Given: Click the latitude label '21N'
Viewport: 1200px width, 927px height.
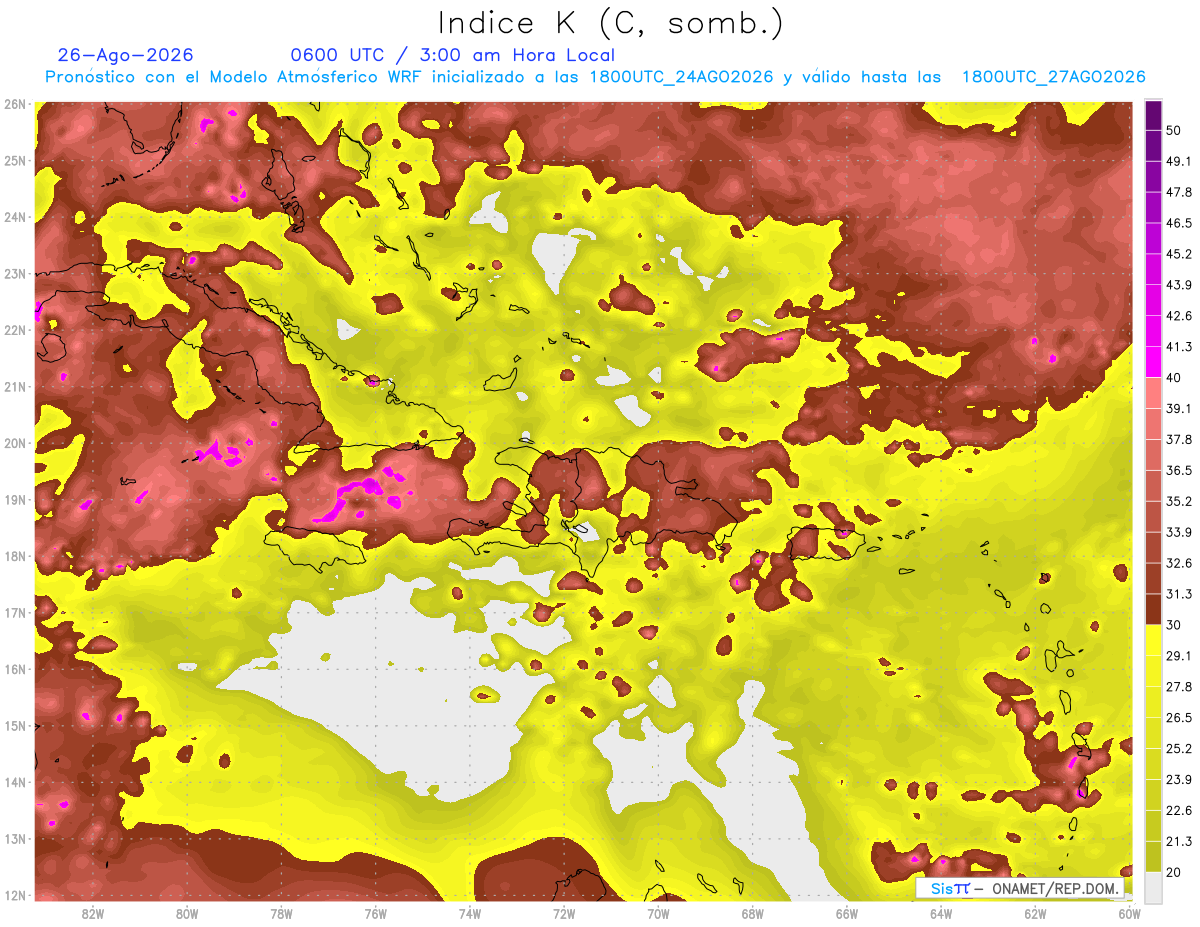Looking at the screenshot, I should 14,386.
